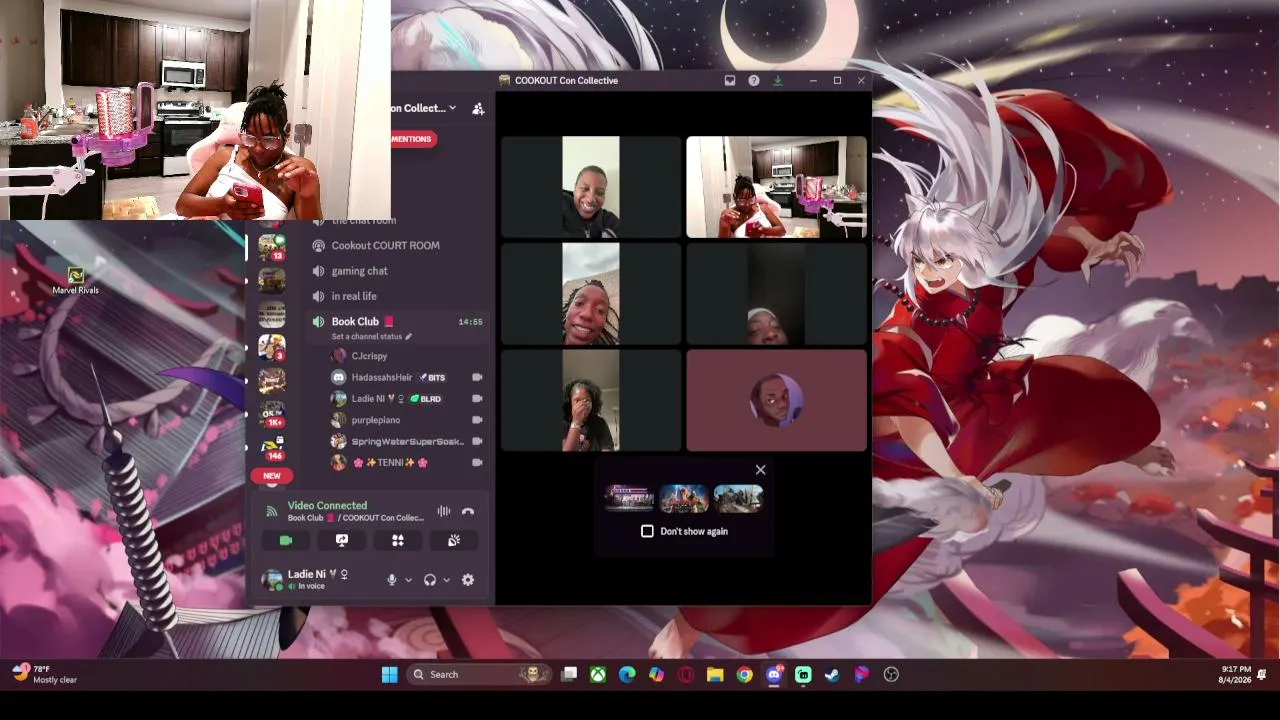Select SpringWaterSuperSoak in voice list
Image resolution: width=1280 pixels, height=720 pixels.
point(405,441)
